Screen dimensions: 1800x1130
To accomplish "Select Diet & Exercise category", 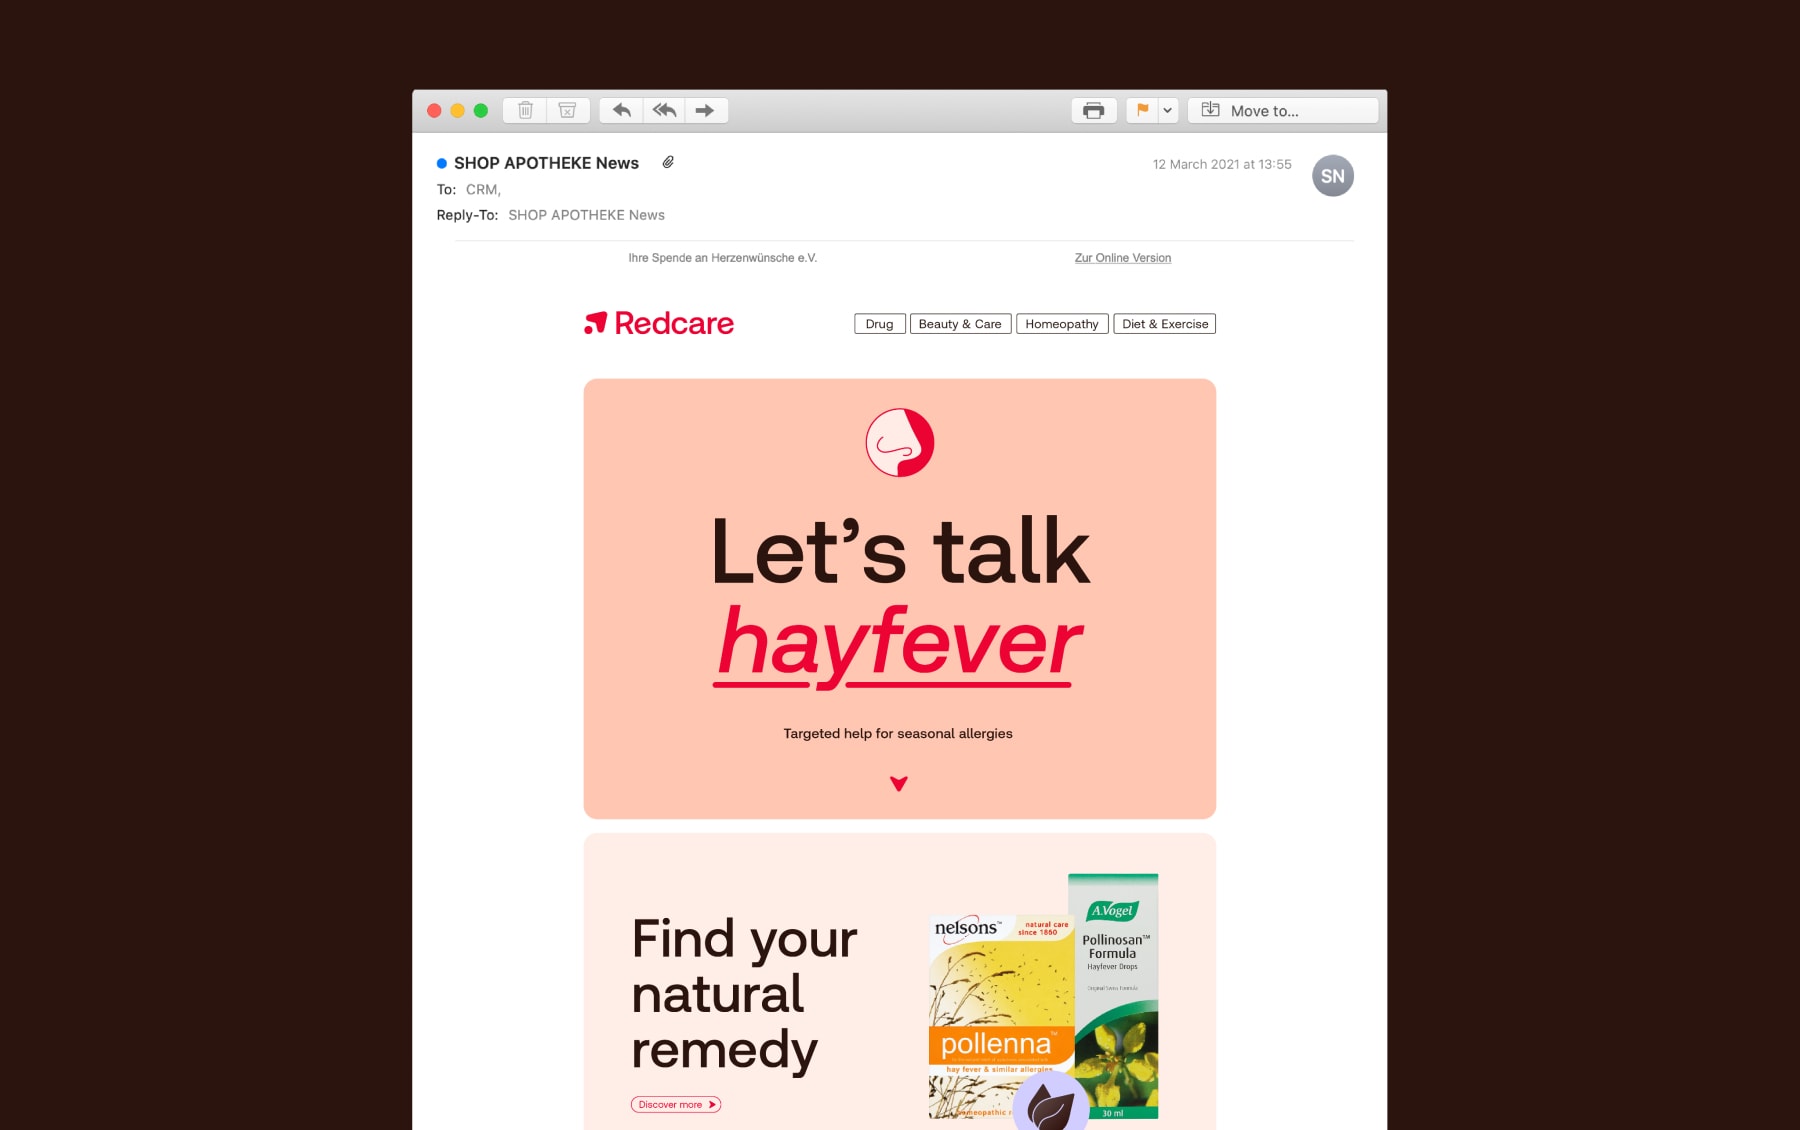I will coord(1165,324).
